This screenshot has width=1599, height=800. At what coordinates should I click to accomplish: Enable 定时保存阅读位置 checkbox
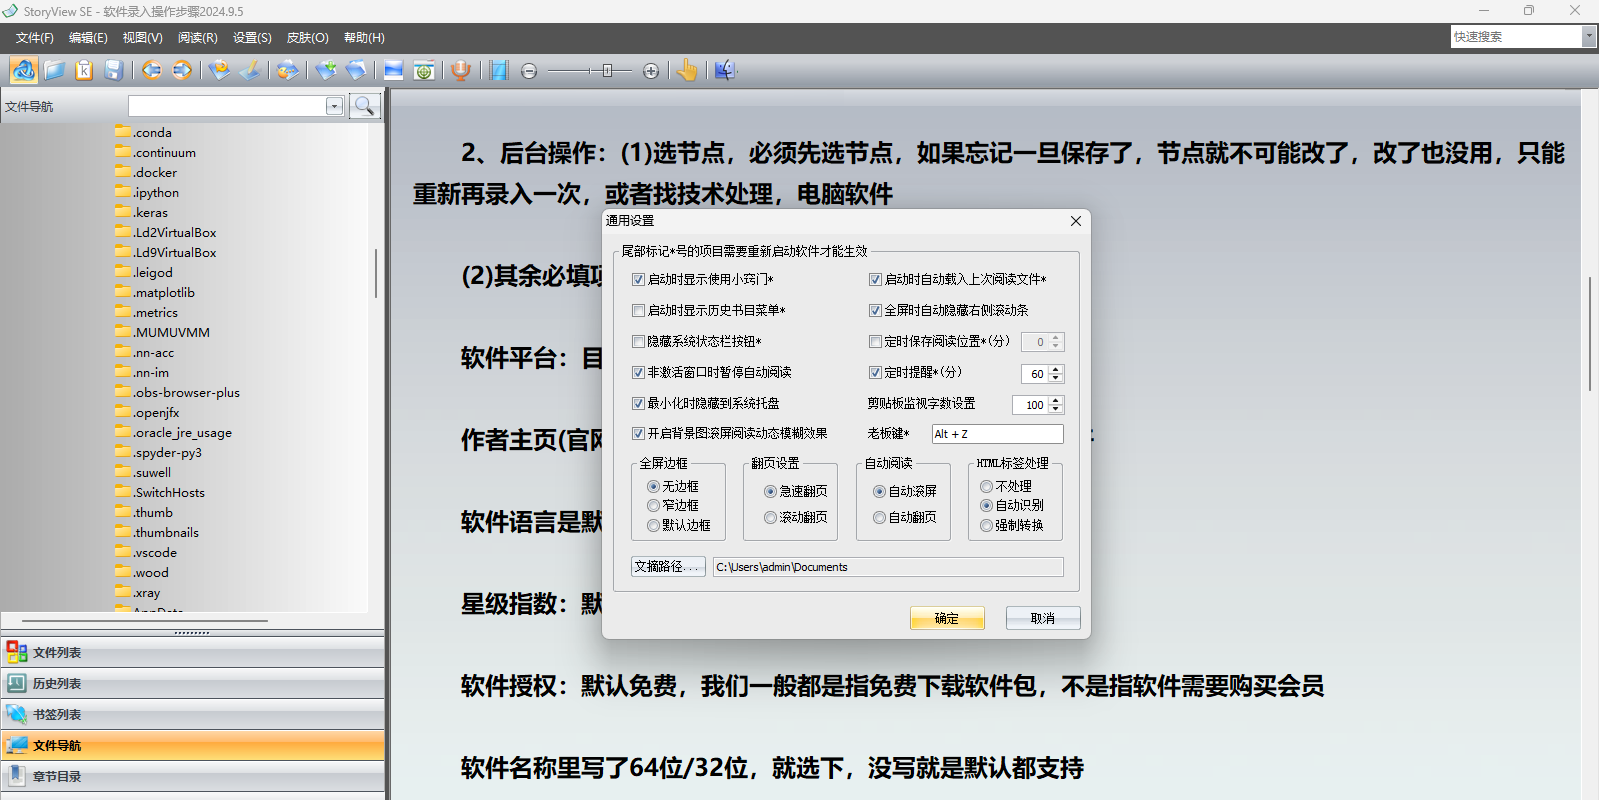(875, 341)
